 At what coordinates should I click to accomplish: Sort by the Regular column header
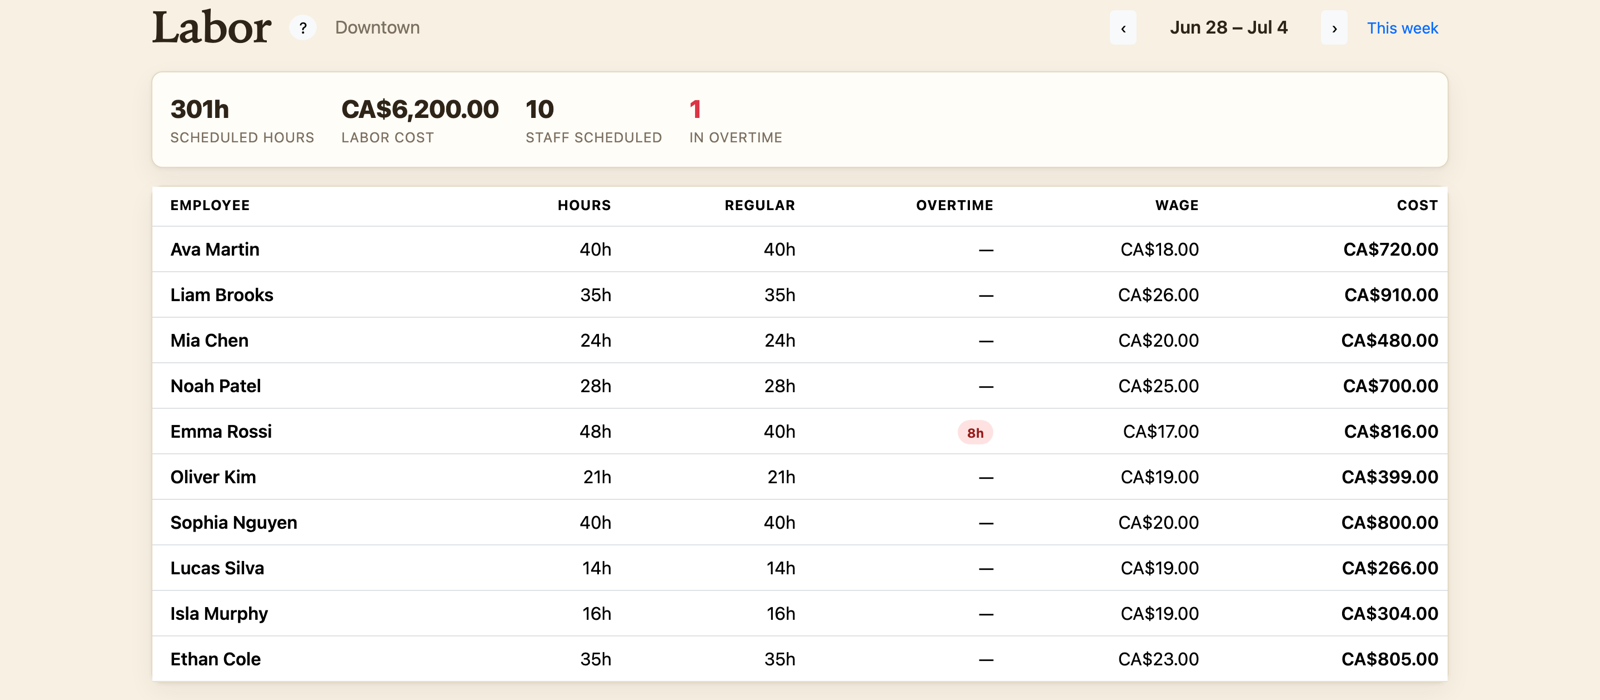click(759, 205)
